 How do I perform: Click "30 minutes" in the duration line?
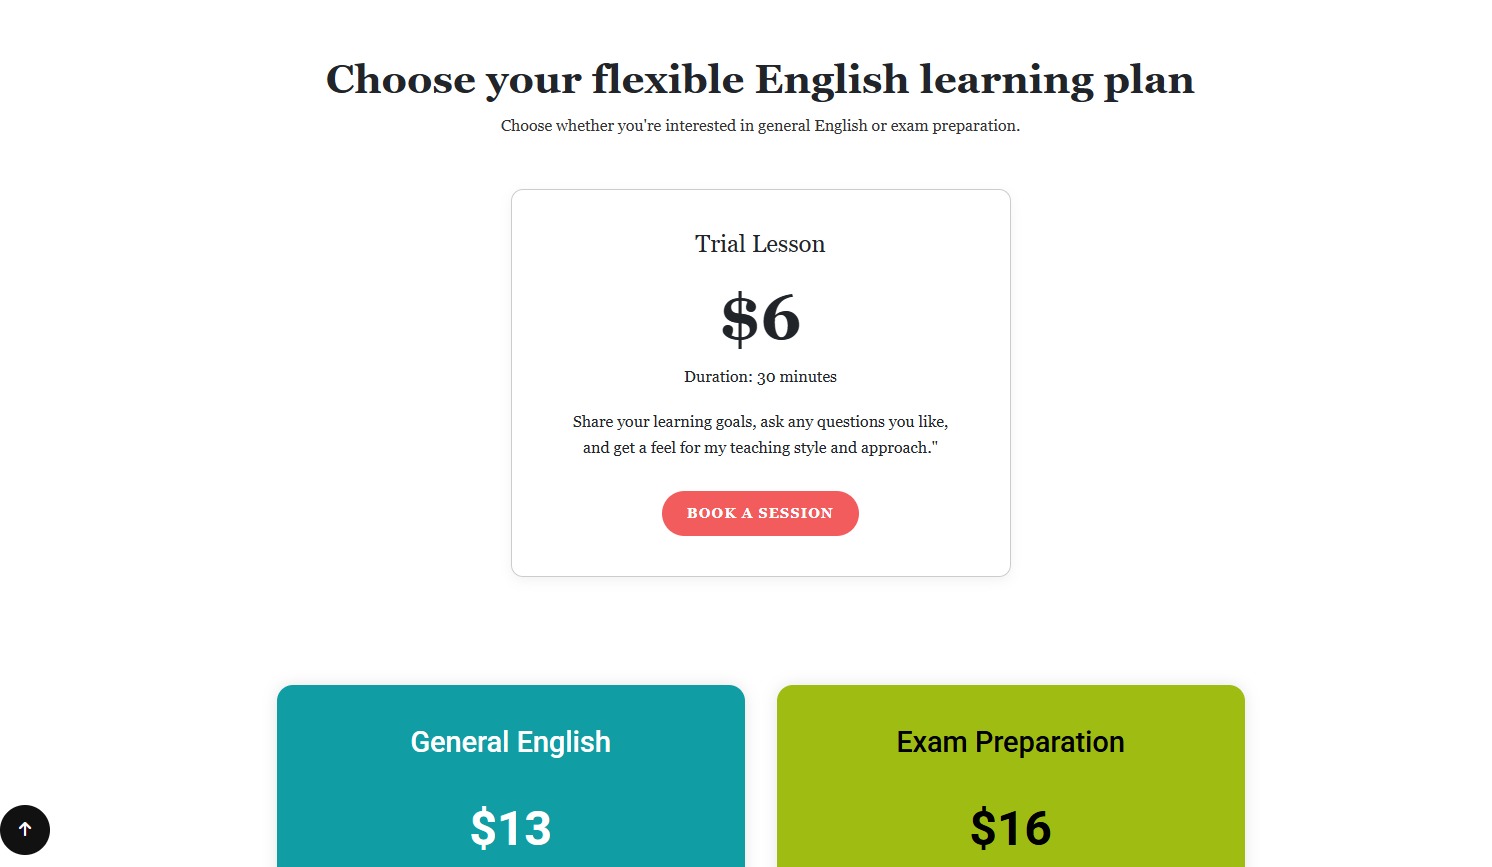pos(797,377)
